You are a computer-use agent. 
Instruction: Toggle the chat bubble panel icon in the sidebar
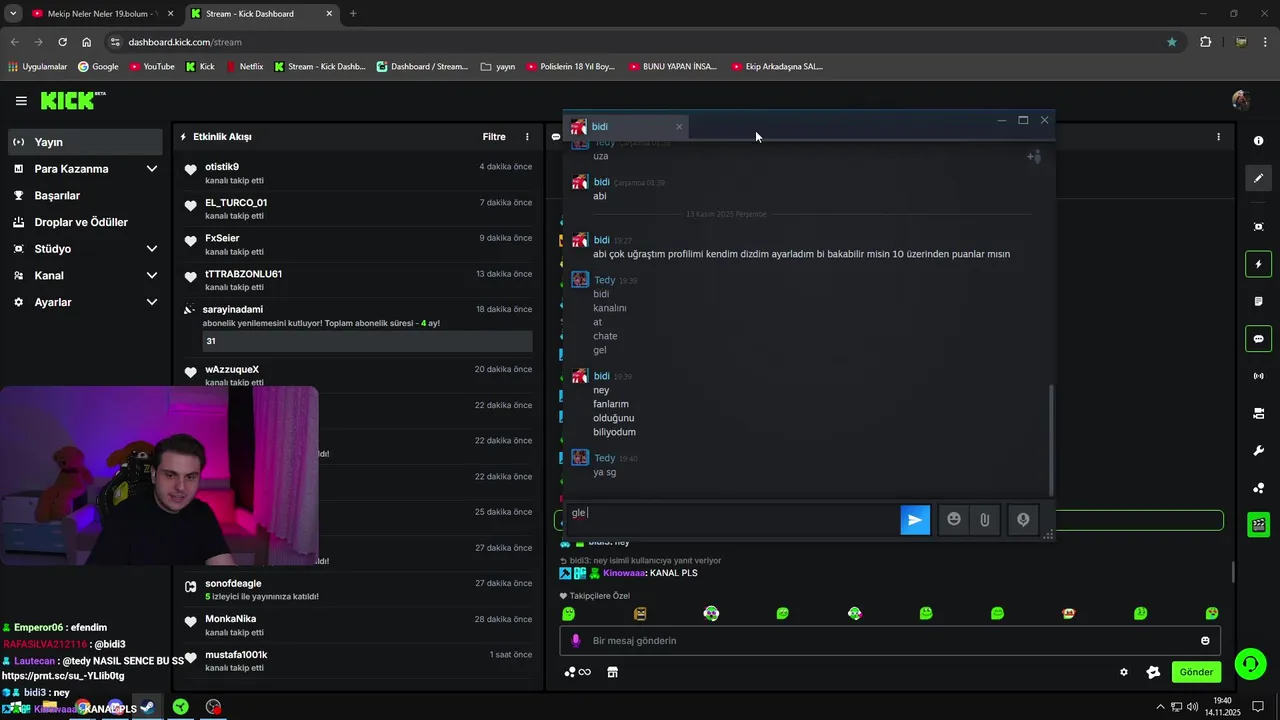[1258, 339]
